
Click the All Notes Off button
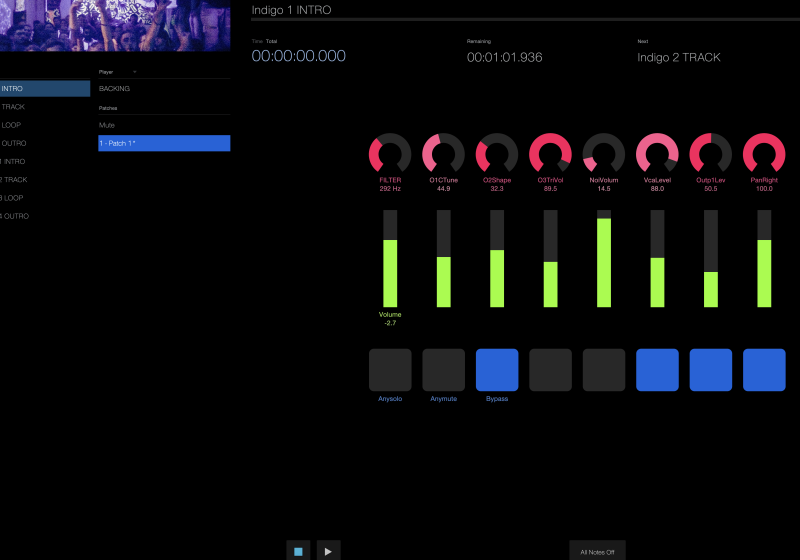tap(597, 551)
